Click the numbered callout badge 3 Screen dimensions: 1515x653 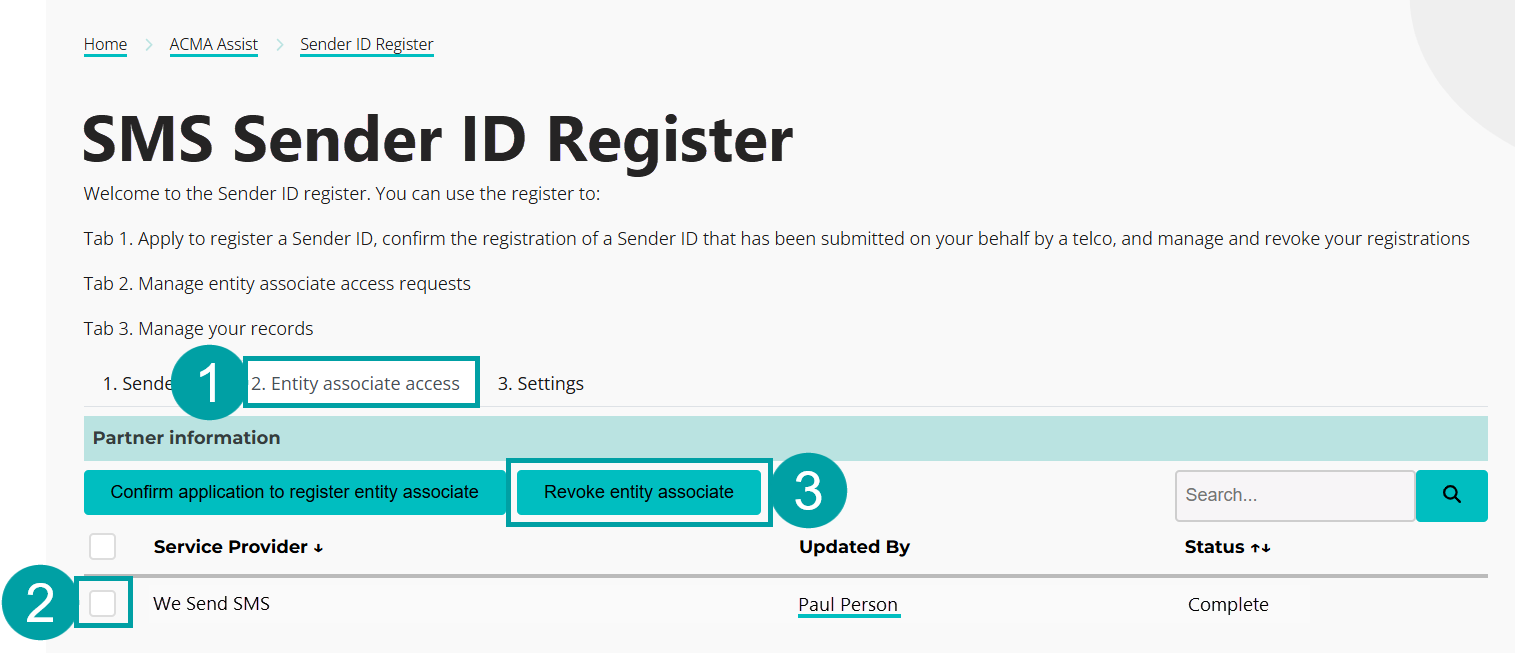click(812, 490)
